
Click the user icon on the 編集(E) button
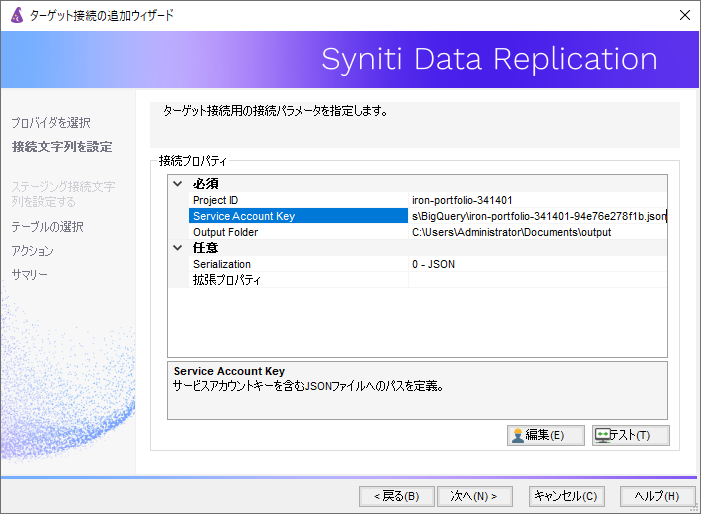point(518,435)
